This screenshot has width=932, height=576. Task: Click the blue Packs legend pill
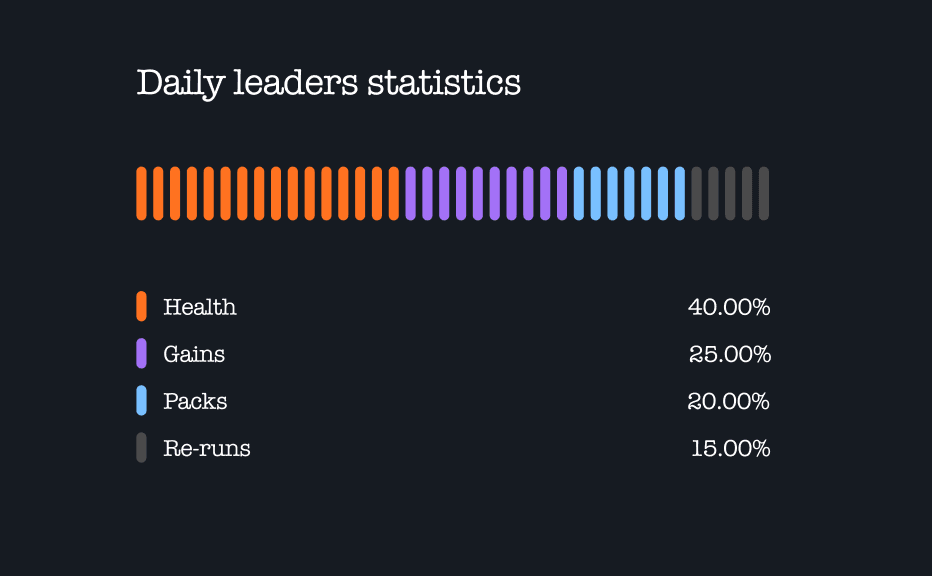[141, 400]
